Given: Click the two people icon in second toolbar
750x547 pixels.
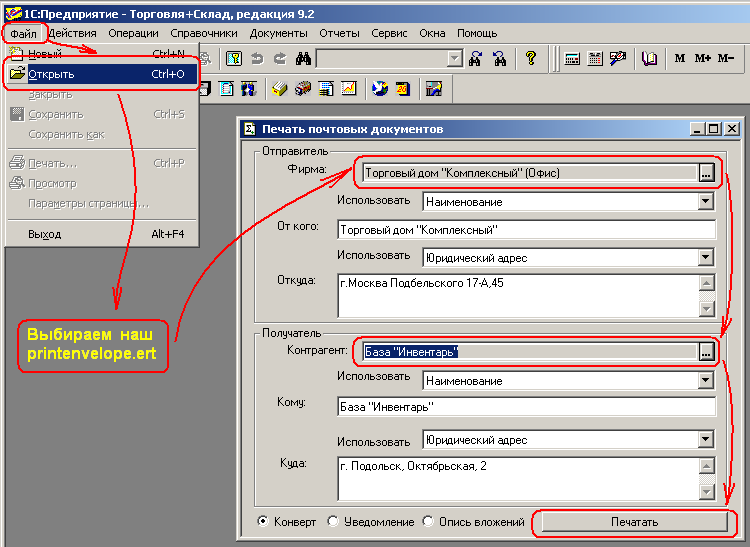Looking at the screenshot, I should click(249, 88).
